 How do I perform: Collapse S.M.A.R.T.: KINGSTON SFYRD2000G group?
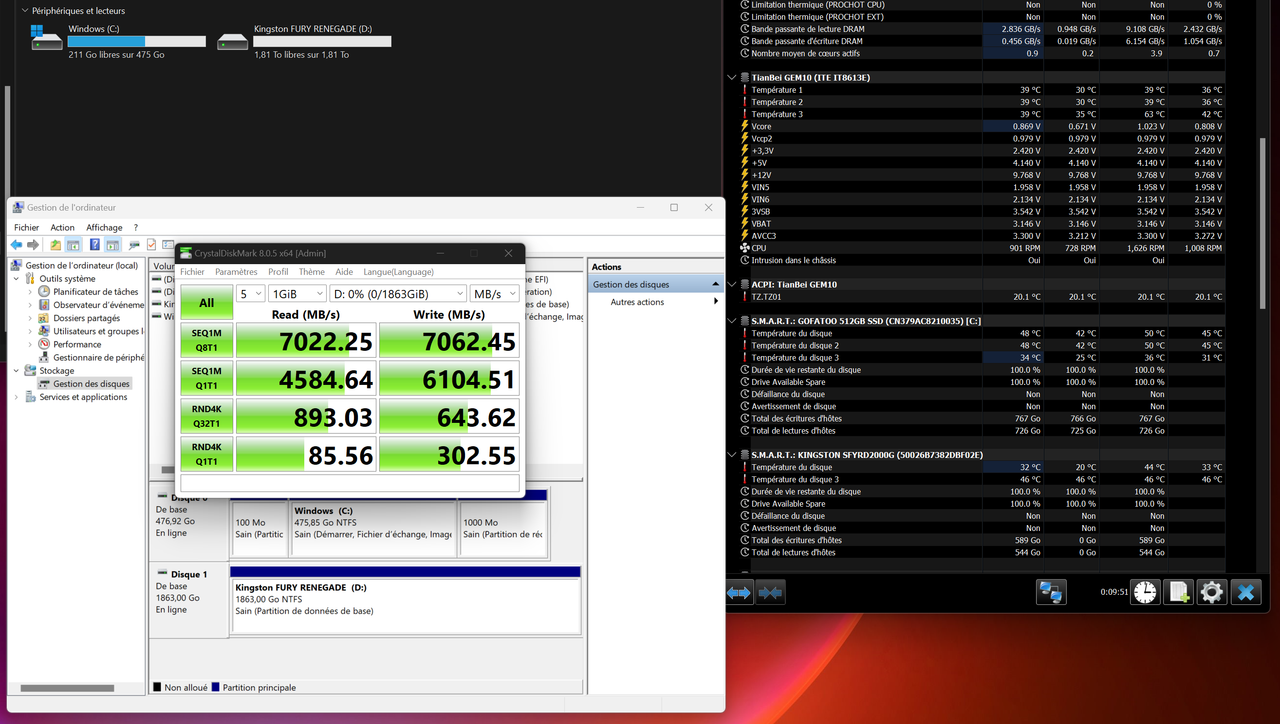coord(732,454)
